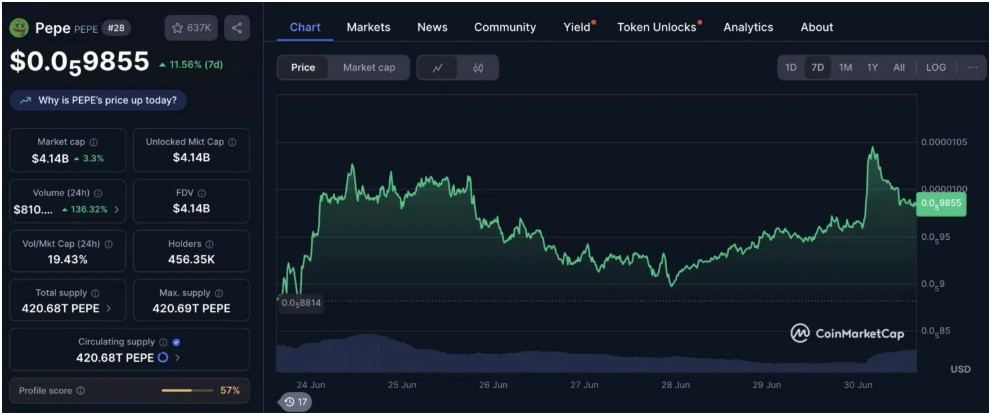Click the Profile score progress bar

coord(185,390)
